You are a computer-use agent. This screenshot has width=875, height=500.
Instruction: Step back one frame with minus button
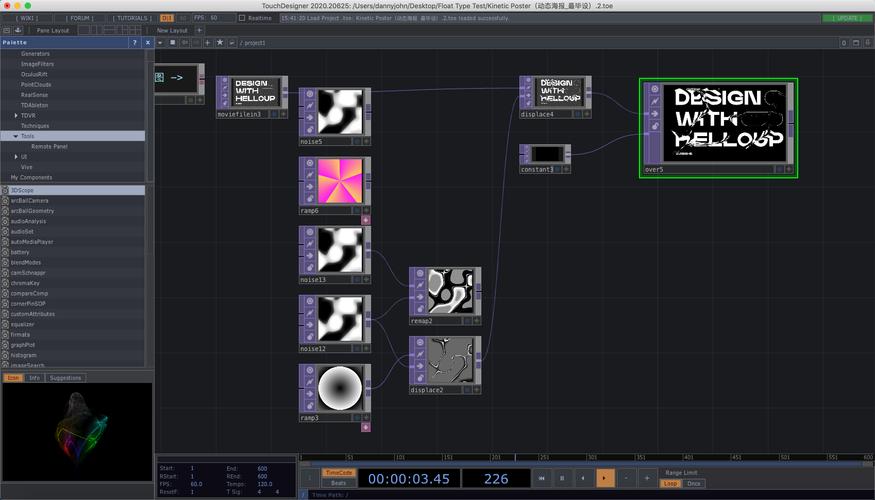click(626, 478)
